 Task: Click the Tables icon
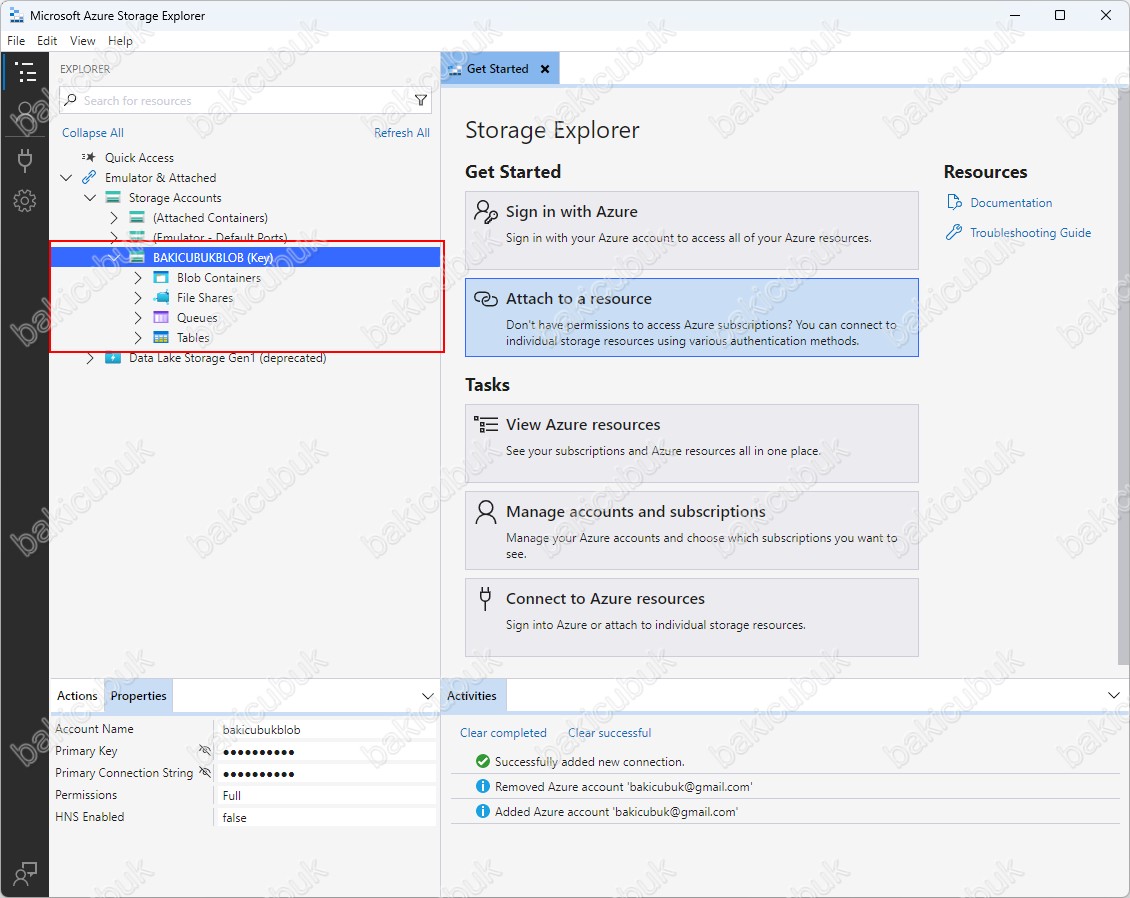[161, 338]
